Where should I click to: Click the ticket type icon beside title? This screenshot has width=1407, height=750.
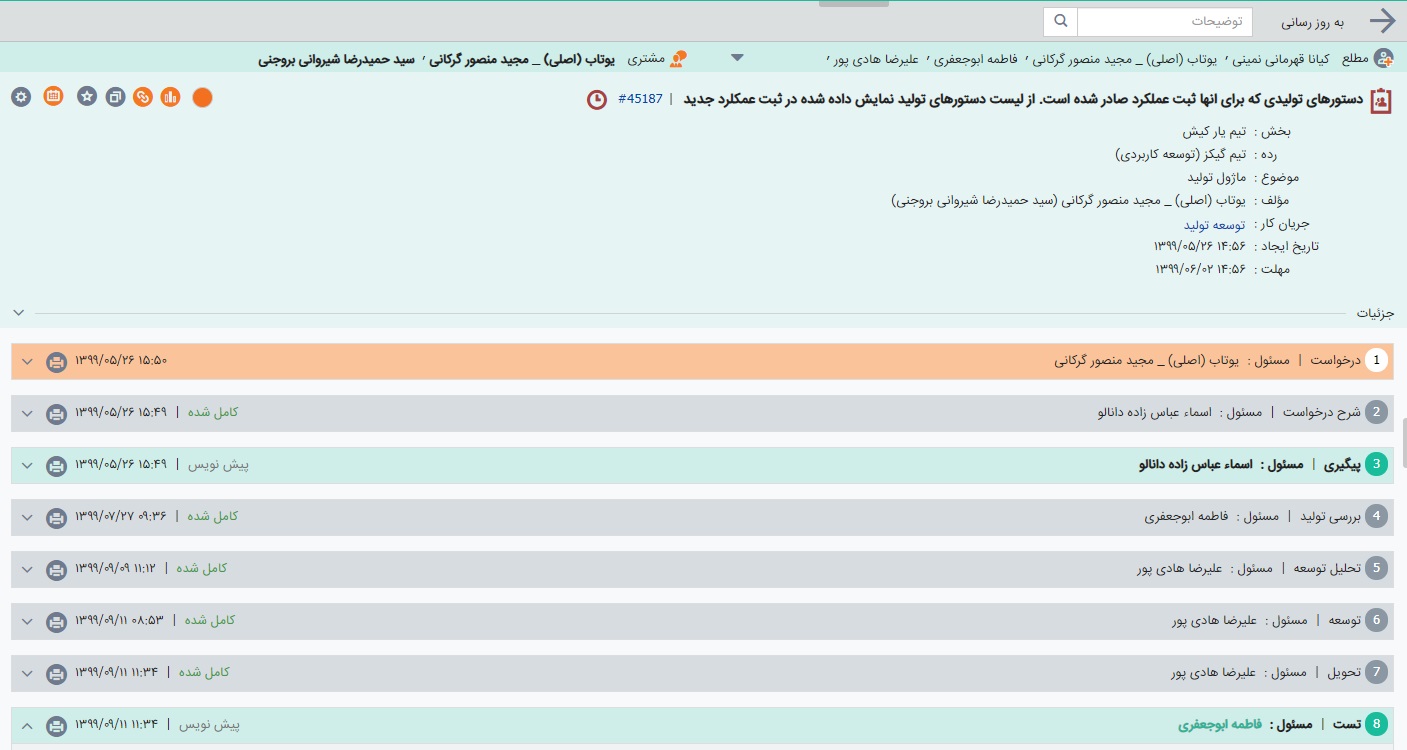[1381, 100]
